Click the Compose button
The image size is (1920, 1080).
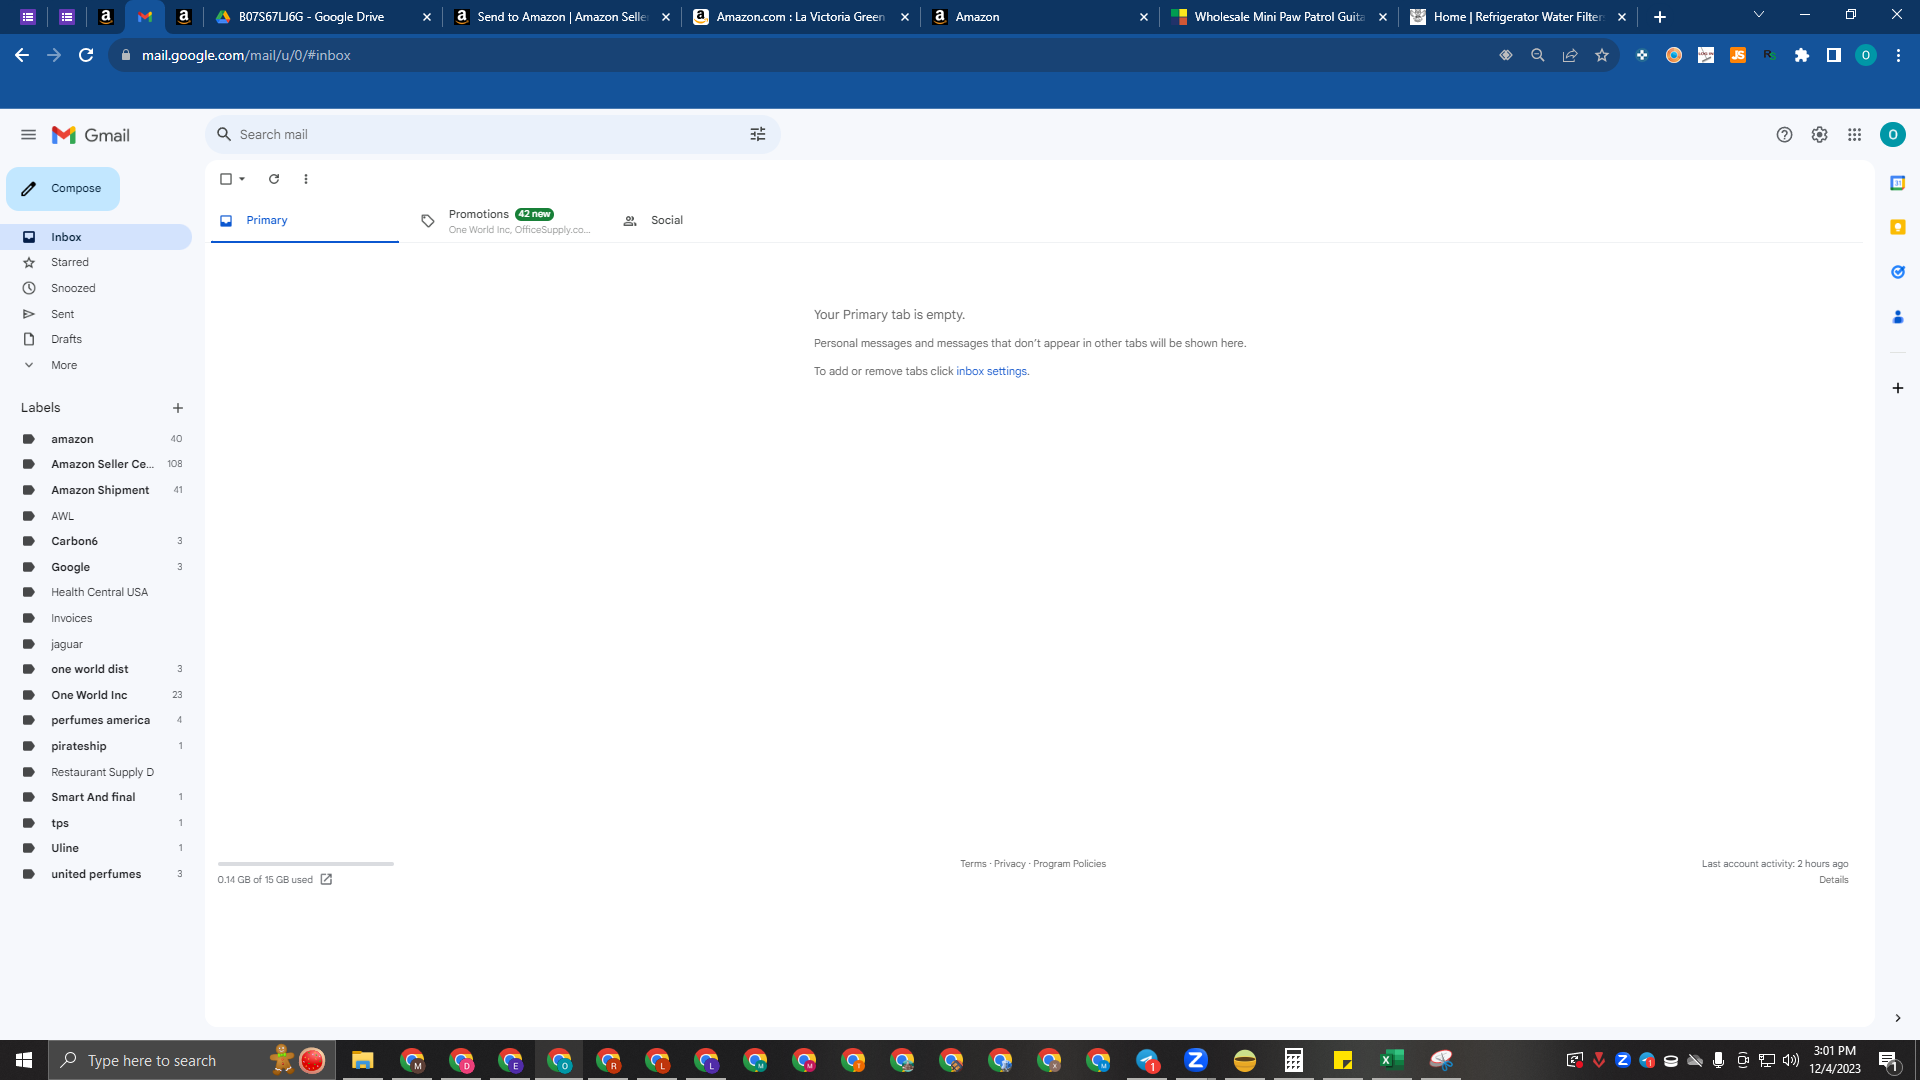[63, 189]
